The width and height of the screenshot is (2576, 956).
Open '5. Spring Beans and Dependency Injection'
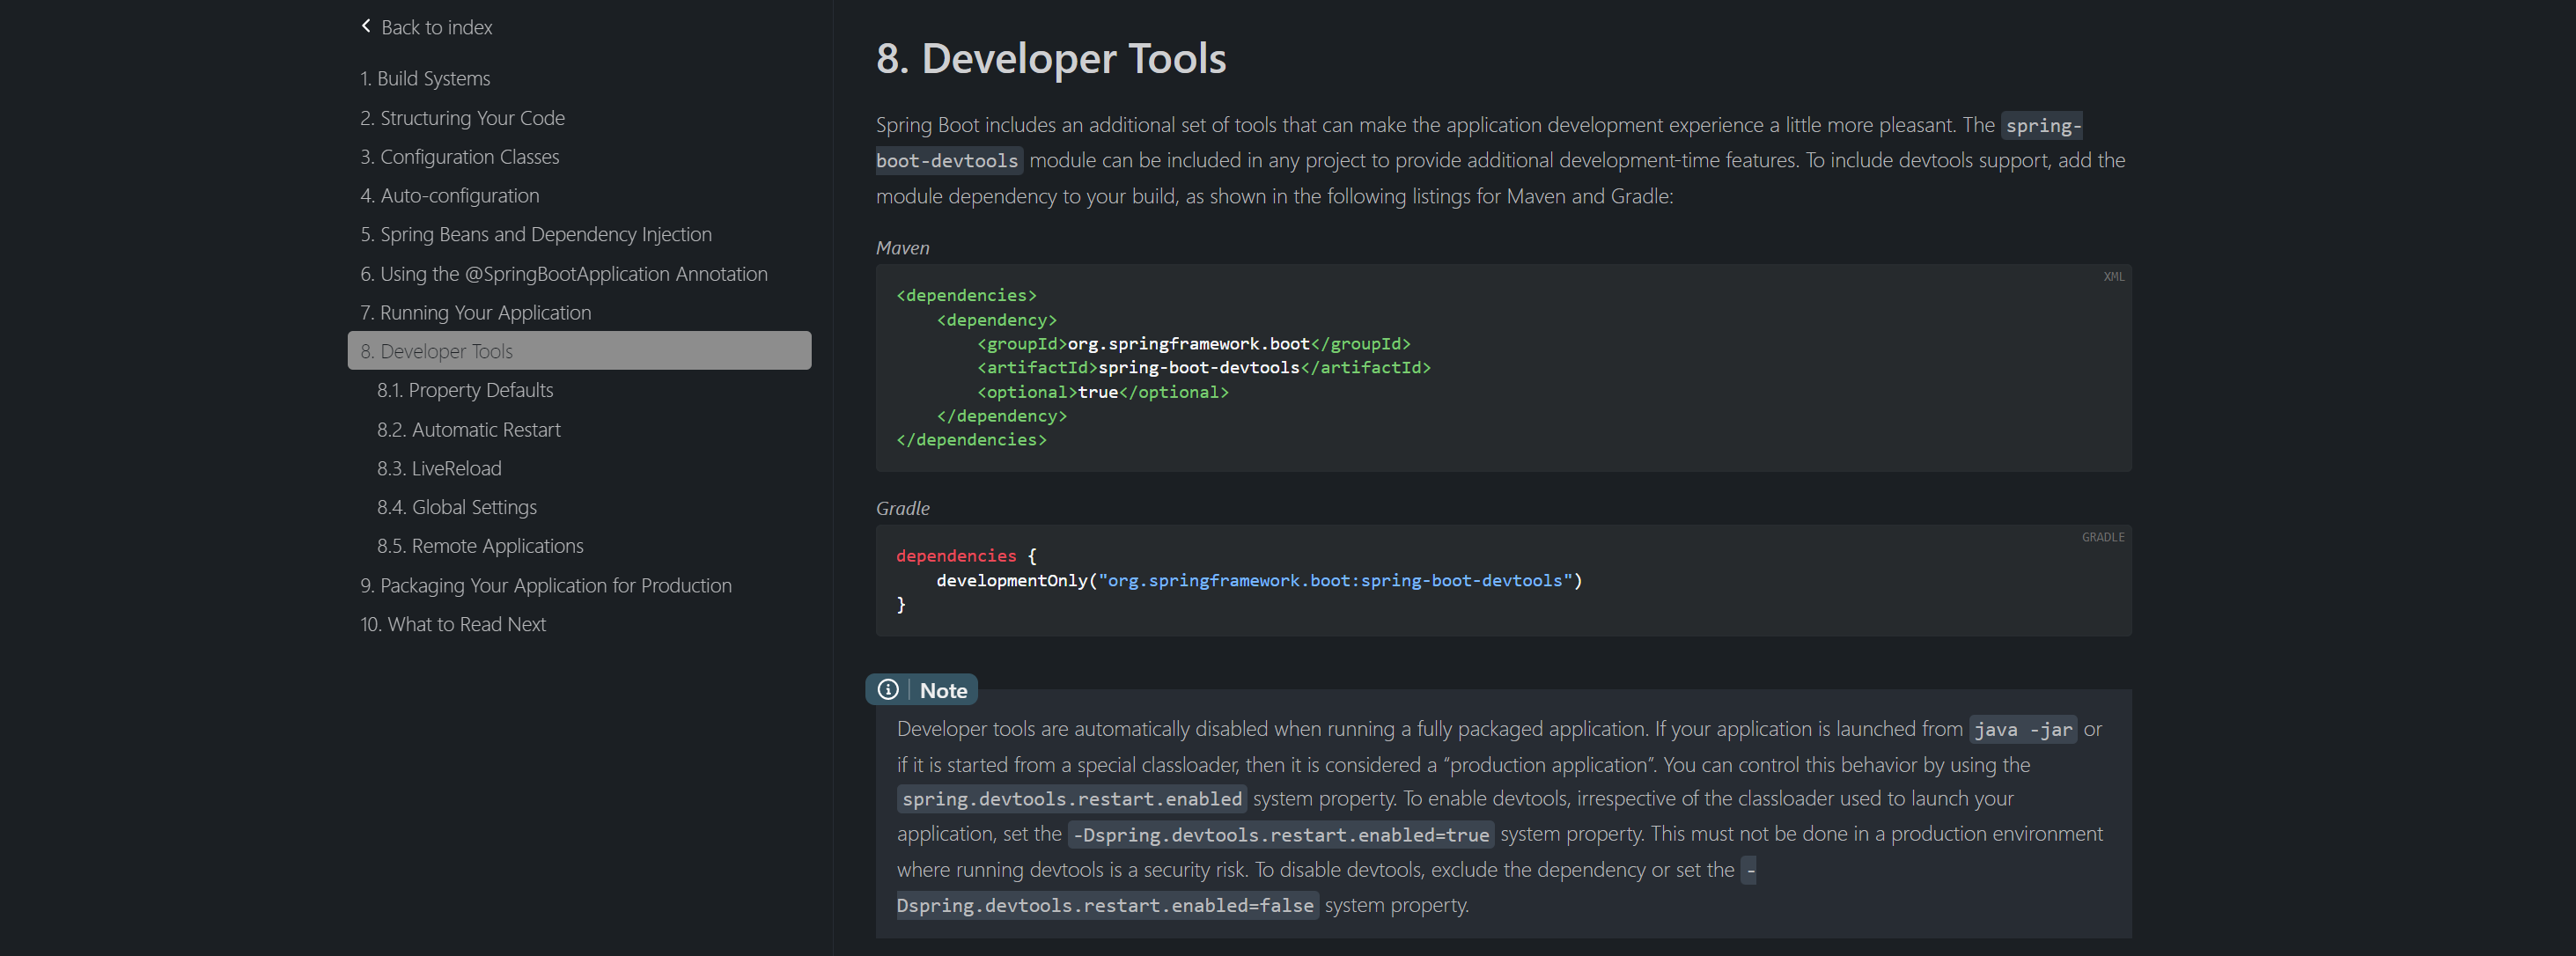click(536, 234)
